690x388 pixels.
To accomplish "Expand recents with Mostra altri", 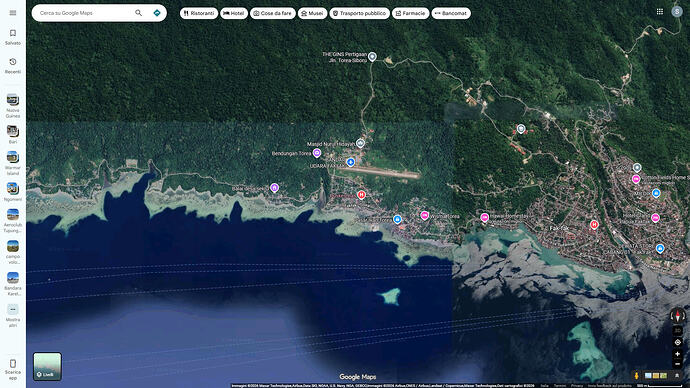I will [x=13, y=315].
